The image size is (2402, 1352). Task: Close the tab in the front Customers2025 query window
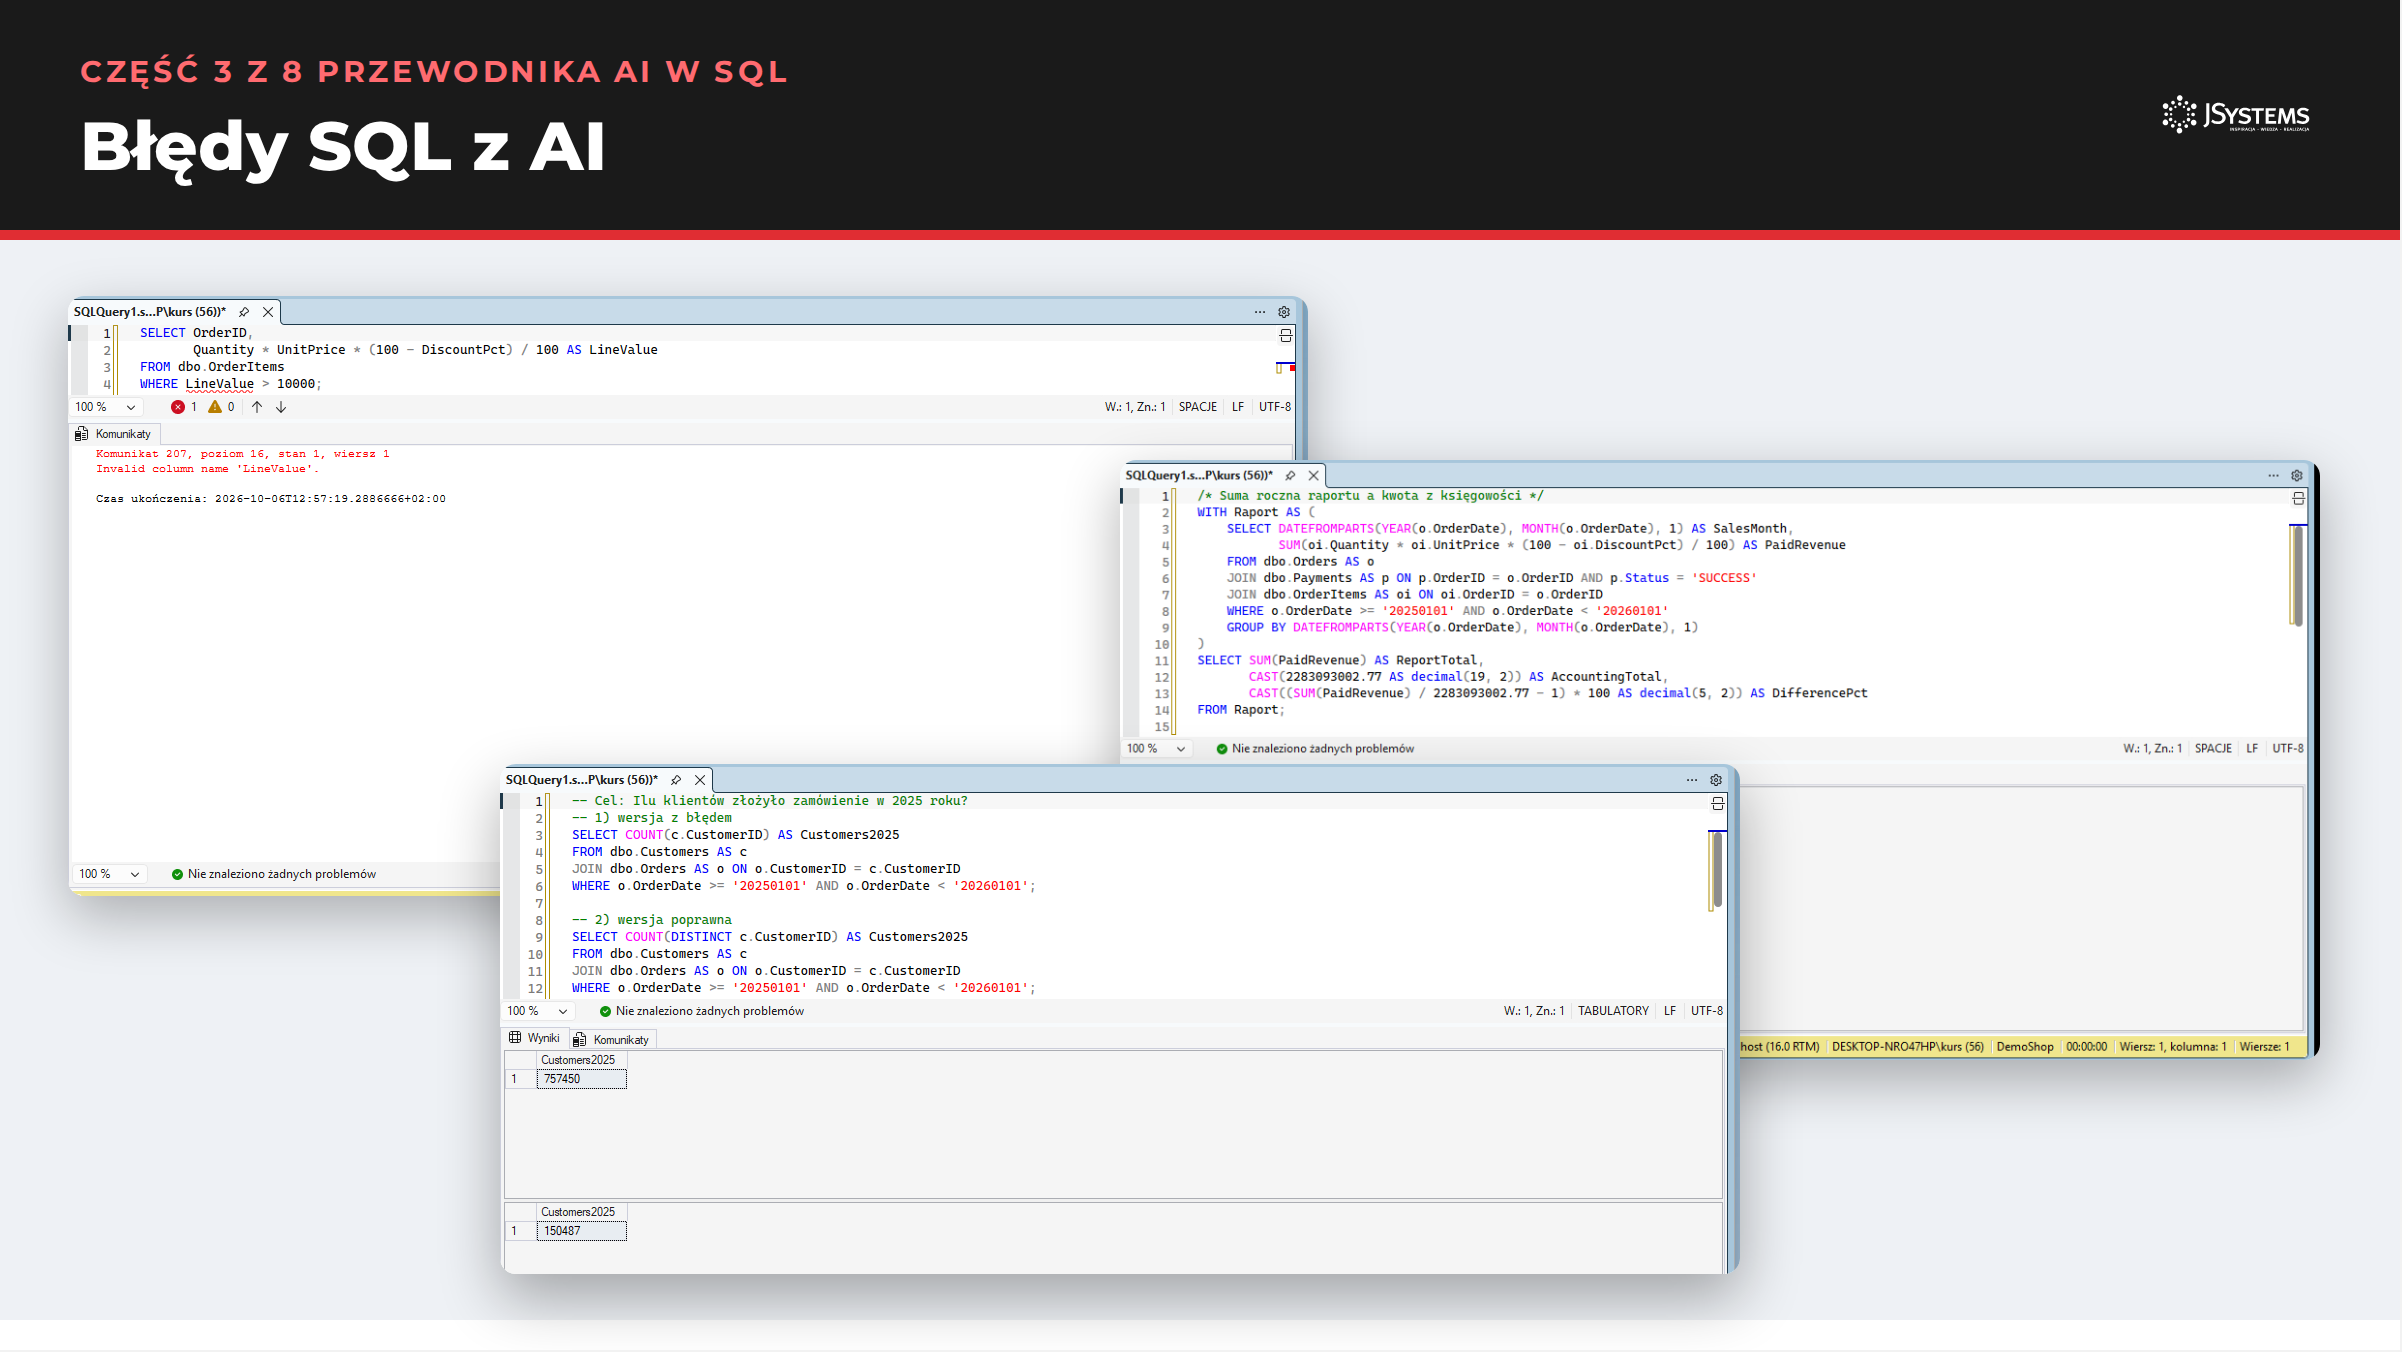700,780
